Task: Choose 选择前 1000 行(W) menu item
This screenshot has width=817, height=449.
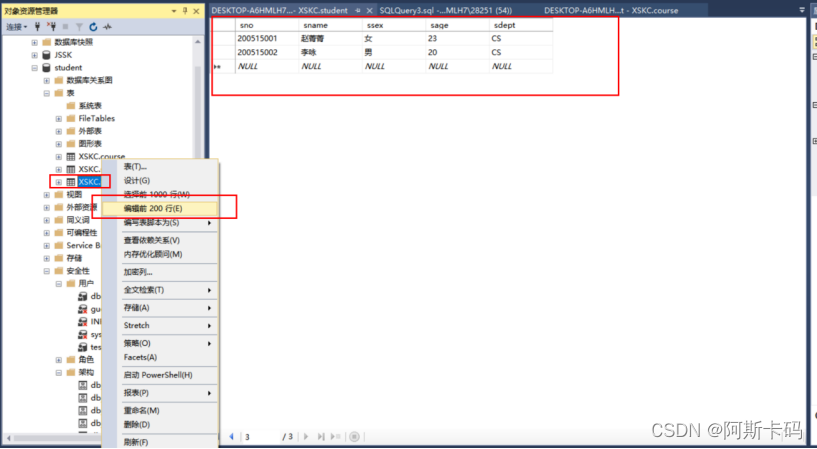Action: click(159, 195)
